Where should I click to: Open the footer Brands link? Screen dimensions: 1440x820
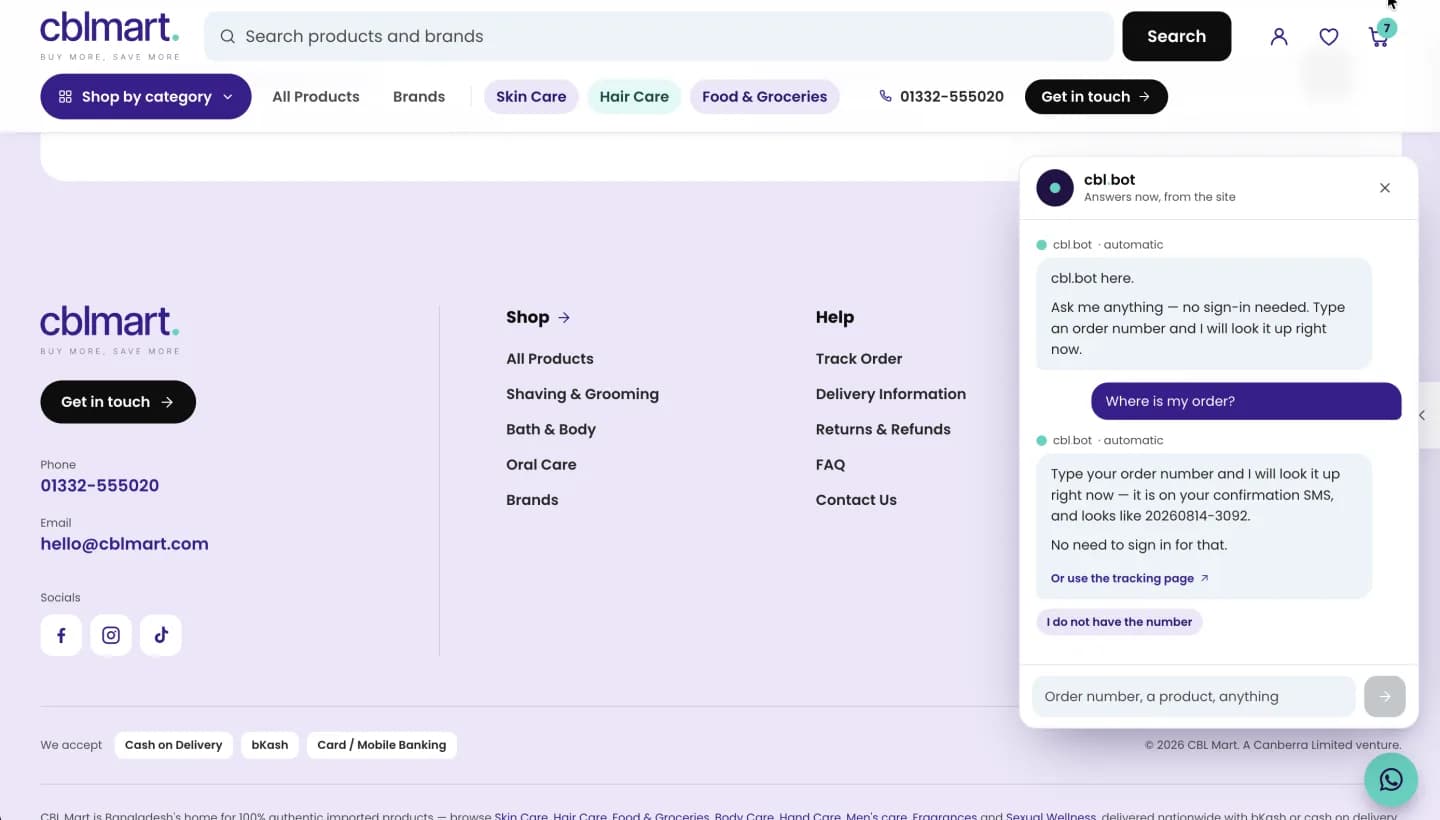[532, 500]
